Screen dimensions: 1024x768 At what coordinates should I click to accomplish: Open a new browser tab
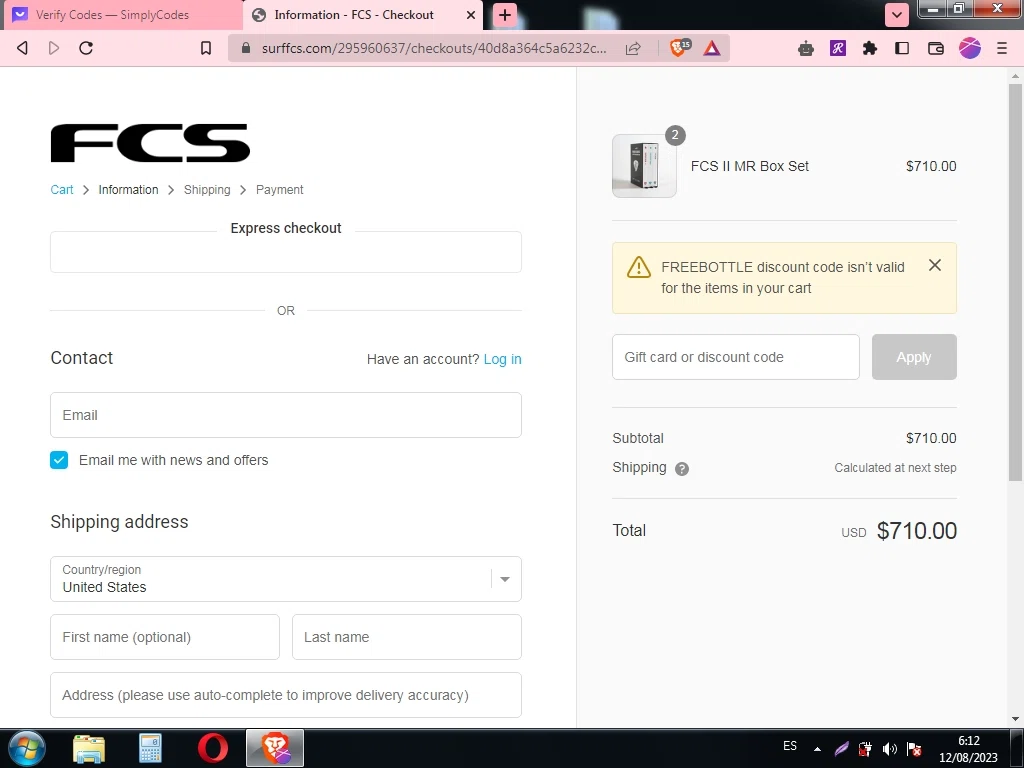[505, 14]
